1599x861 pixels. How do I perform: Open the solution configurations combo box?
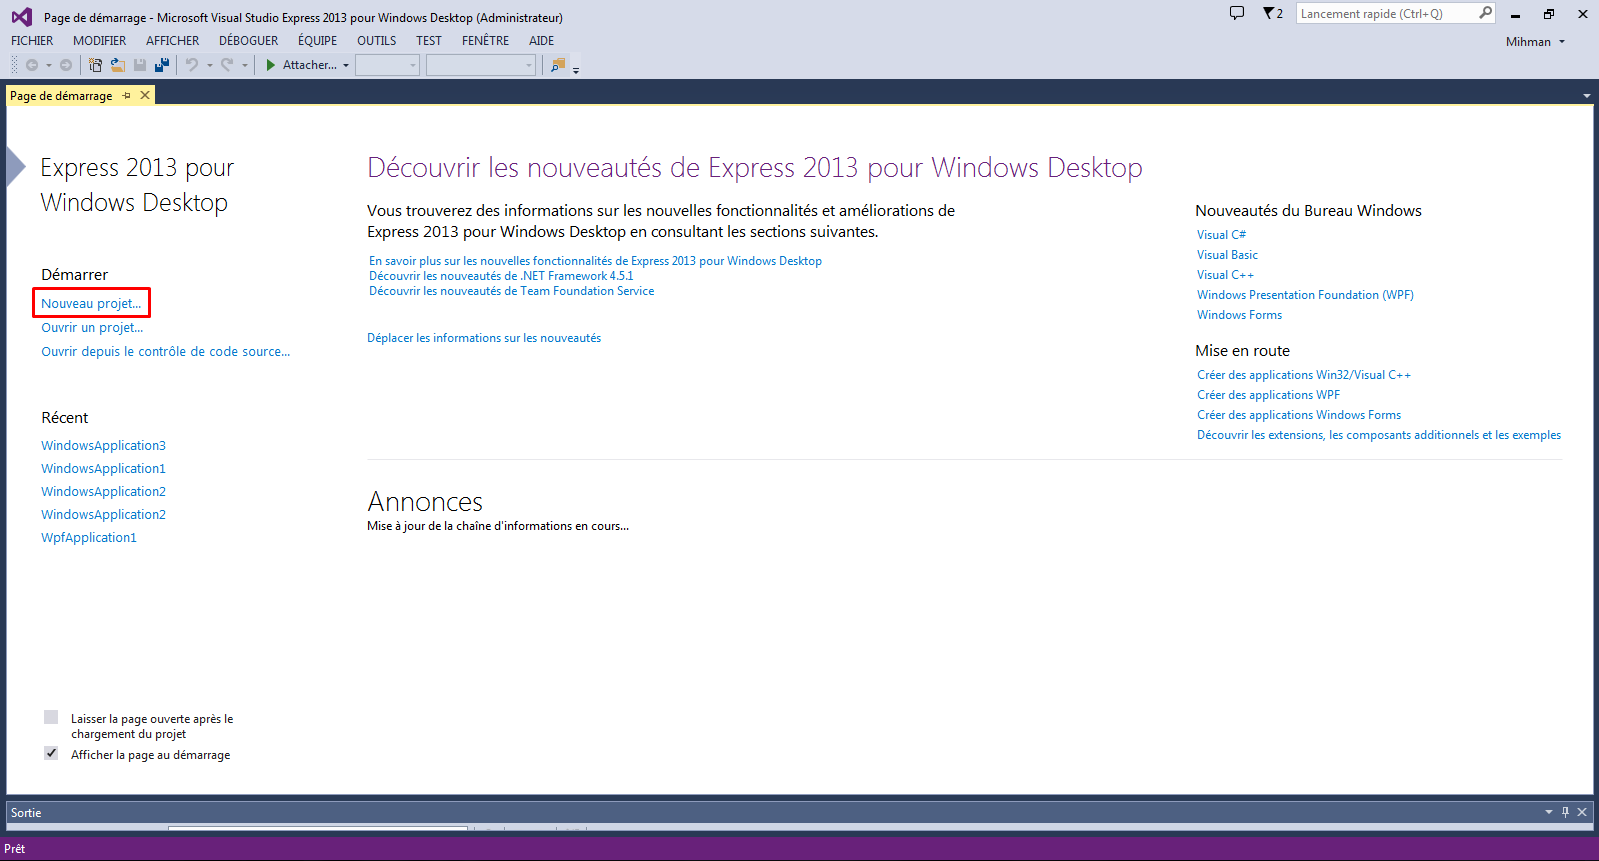click(387, 65)
